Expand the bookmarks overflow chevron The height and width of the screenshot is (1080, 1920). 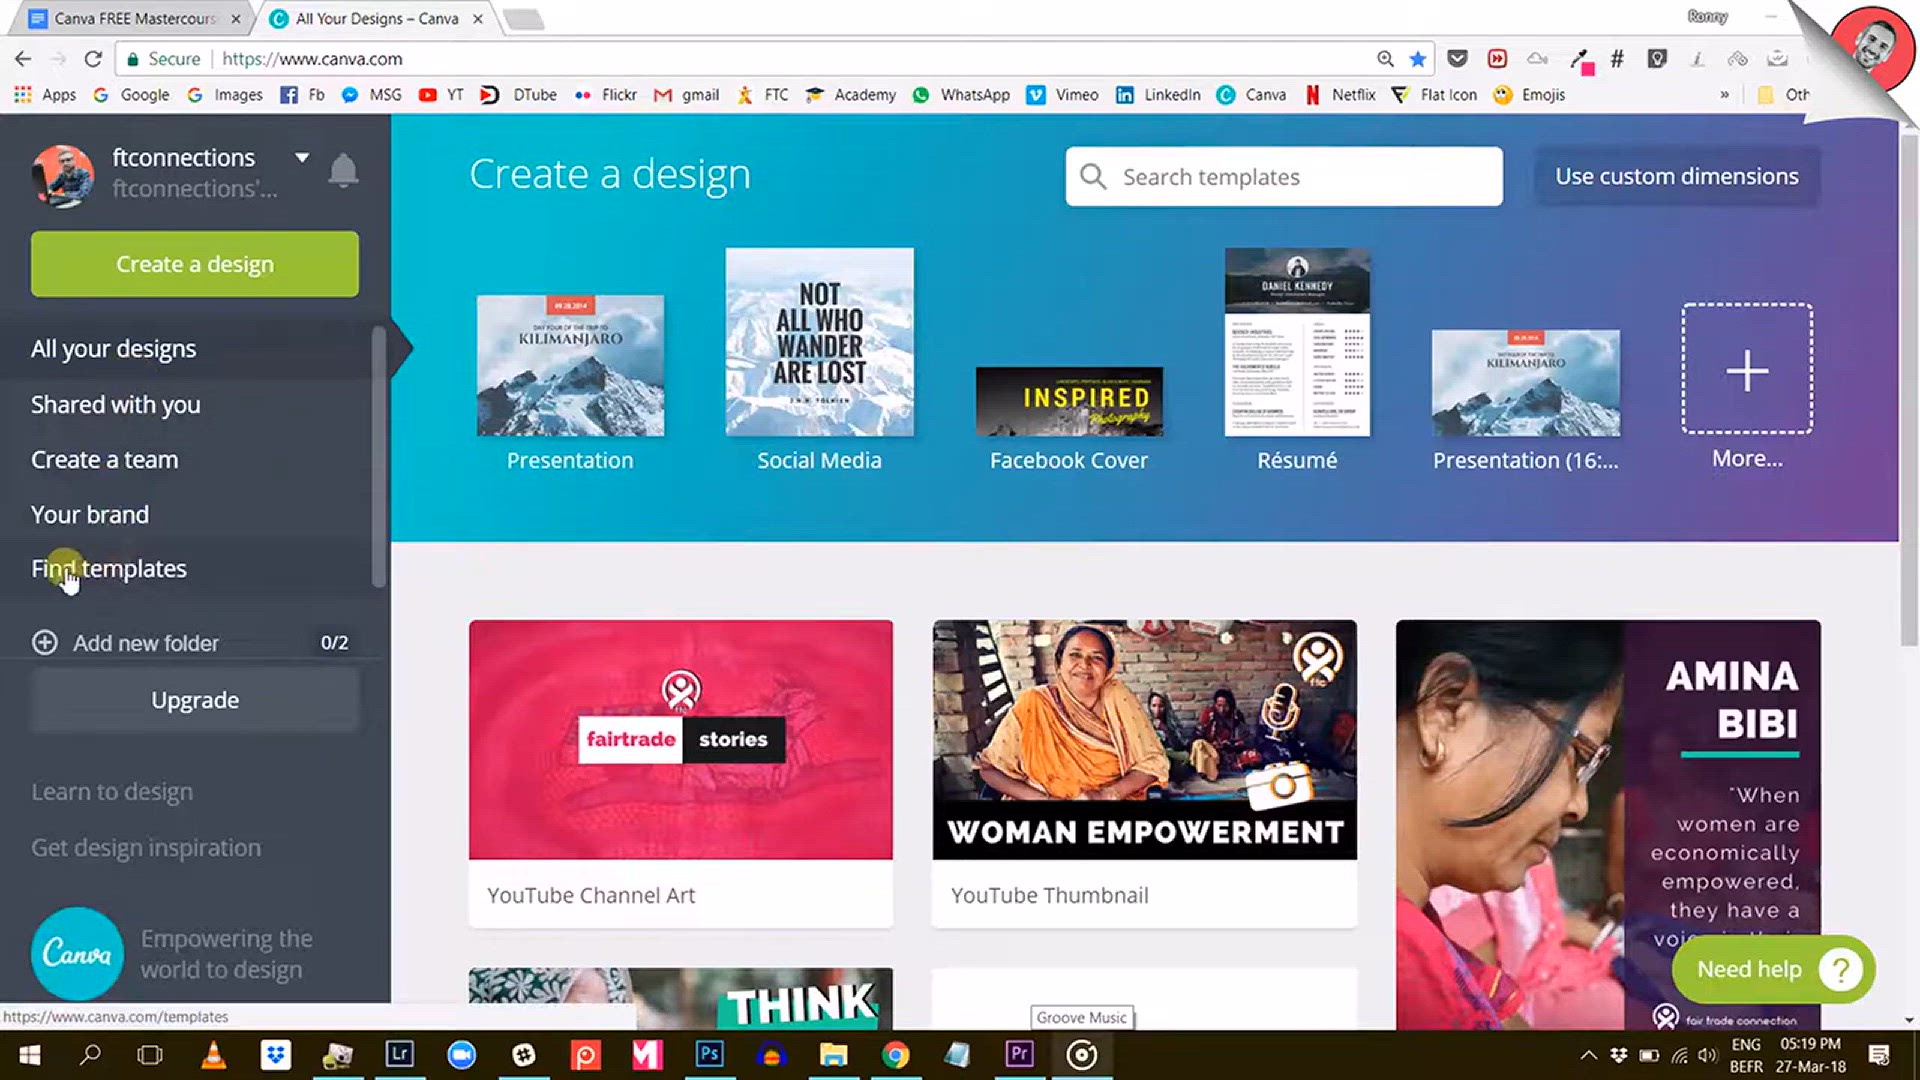click(1724, 95)
